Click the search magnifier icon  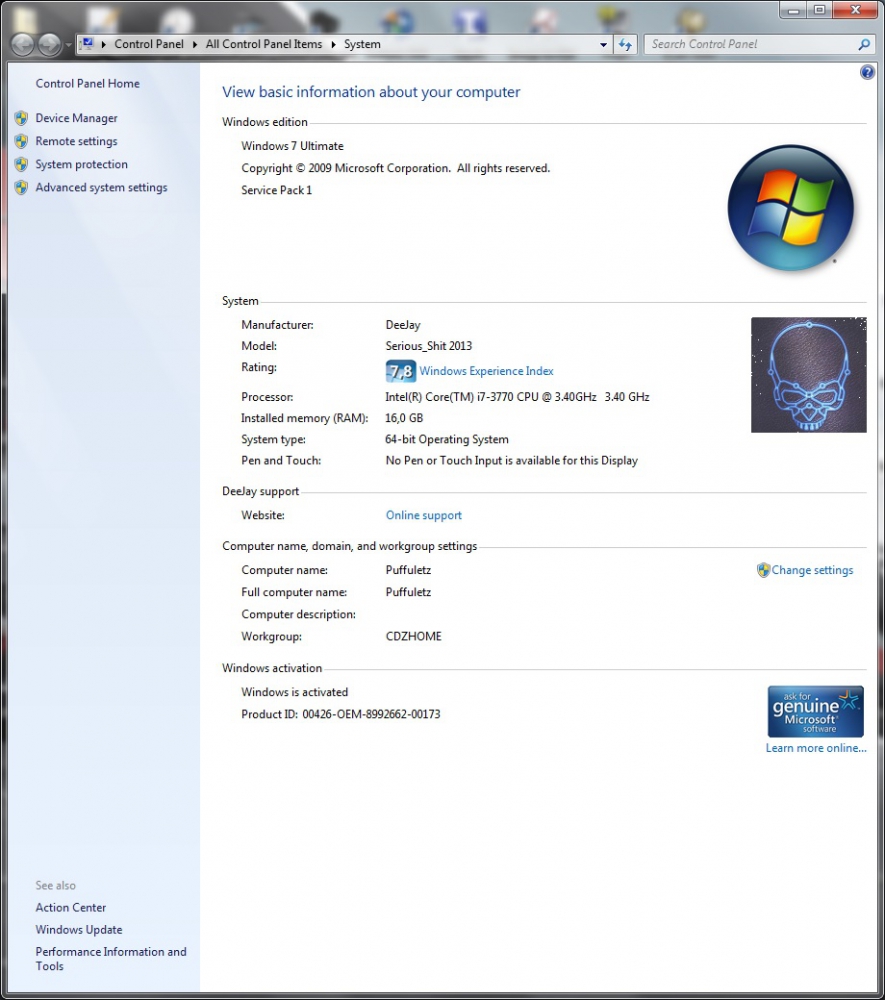coord(864,44)
